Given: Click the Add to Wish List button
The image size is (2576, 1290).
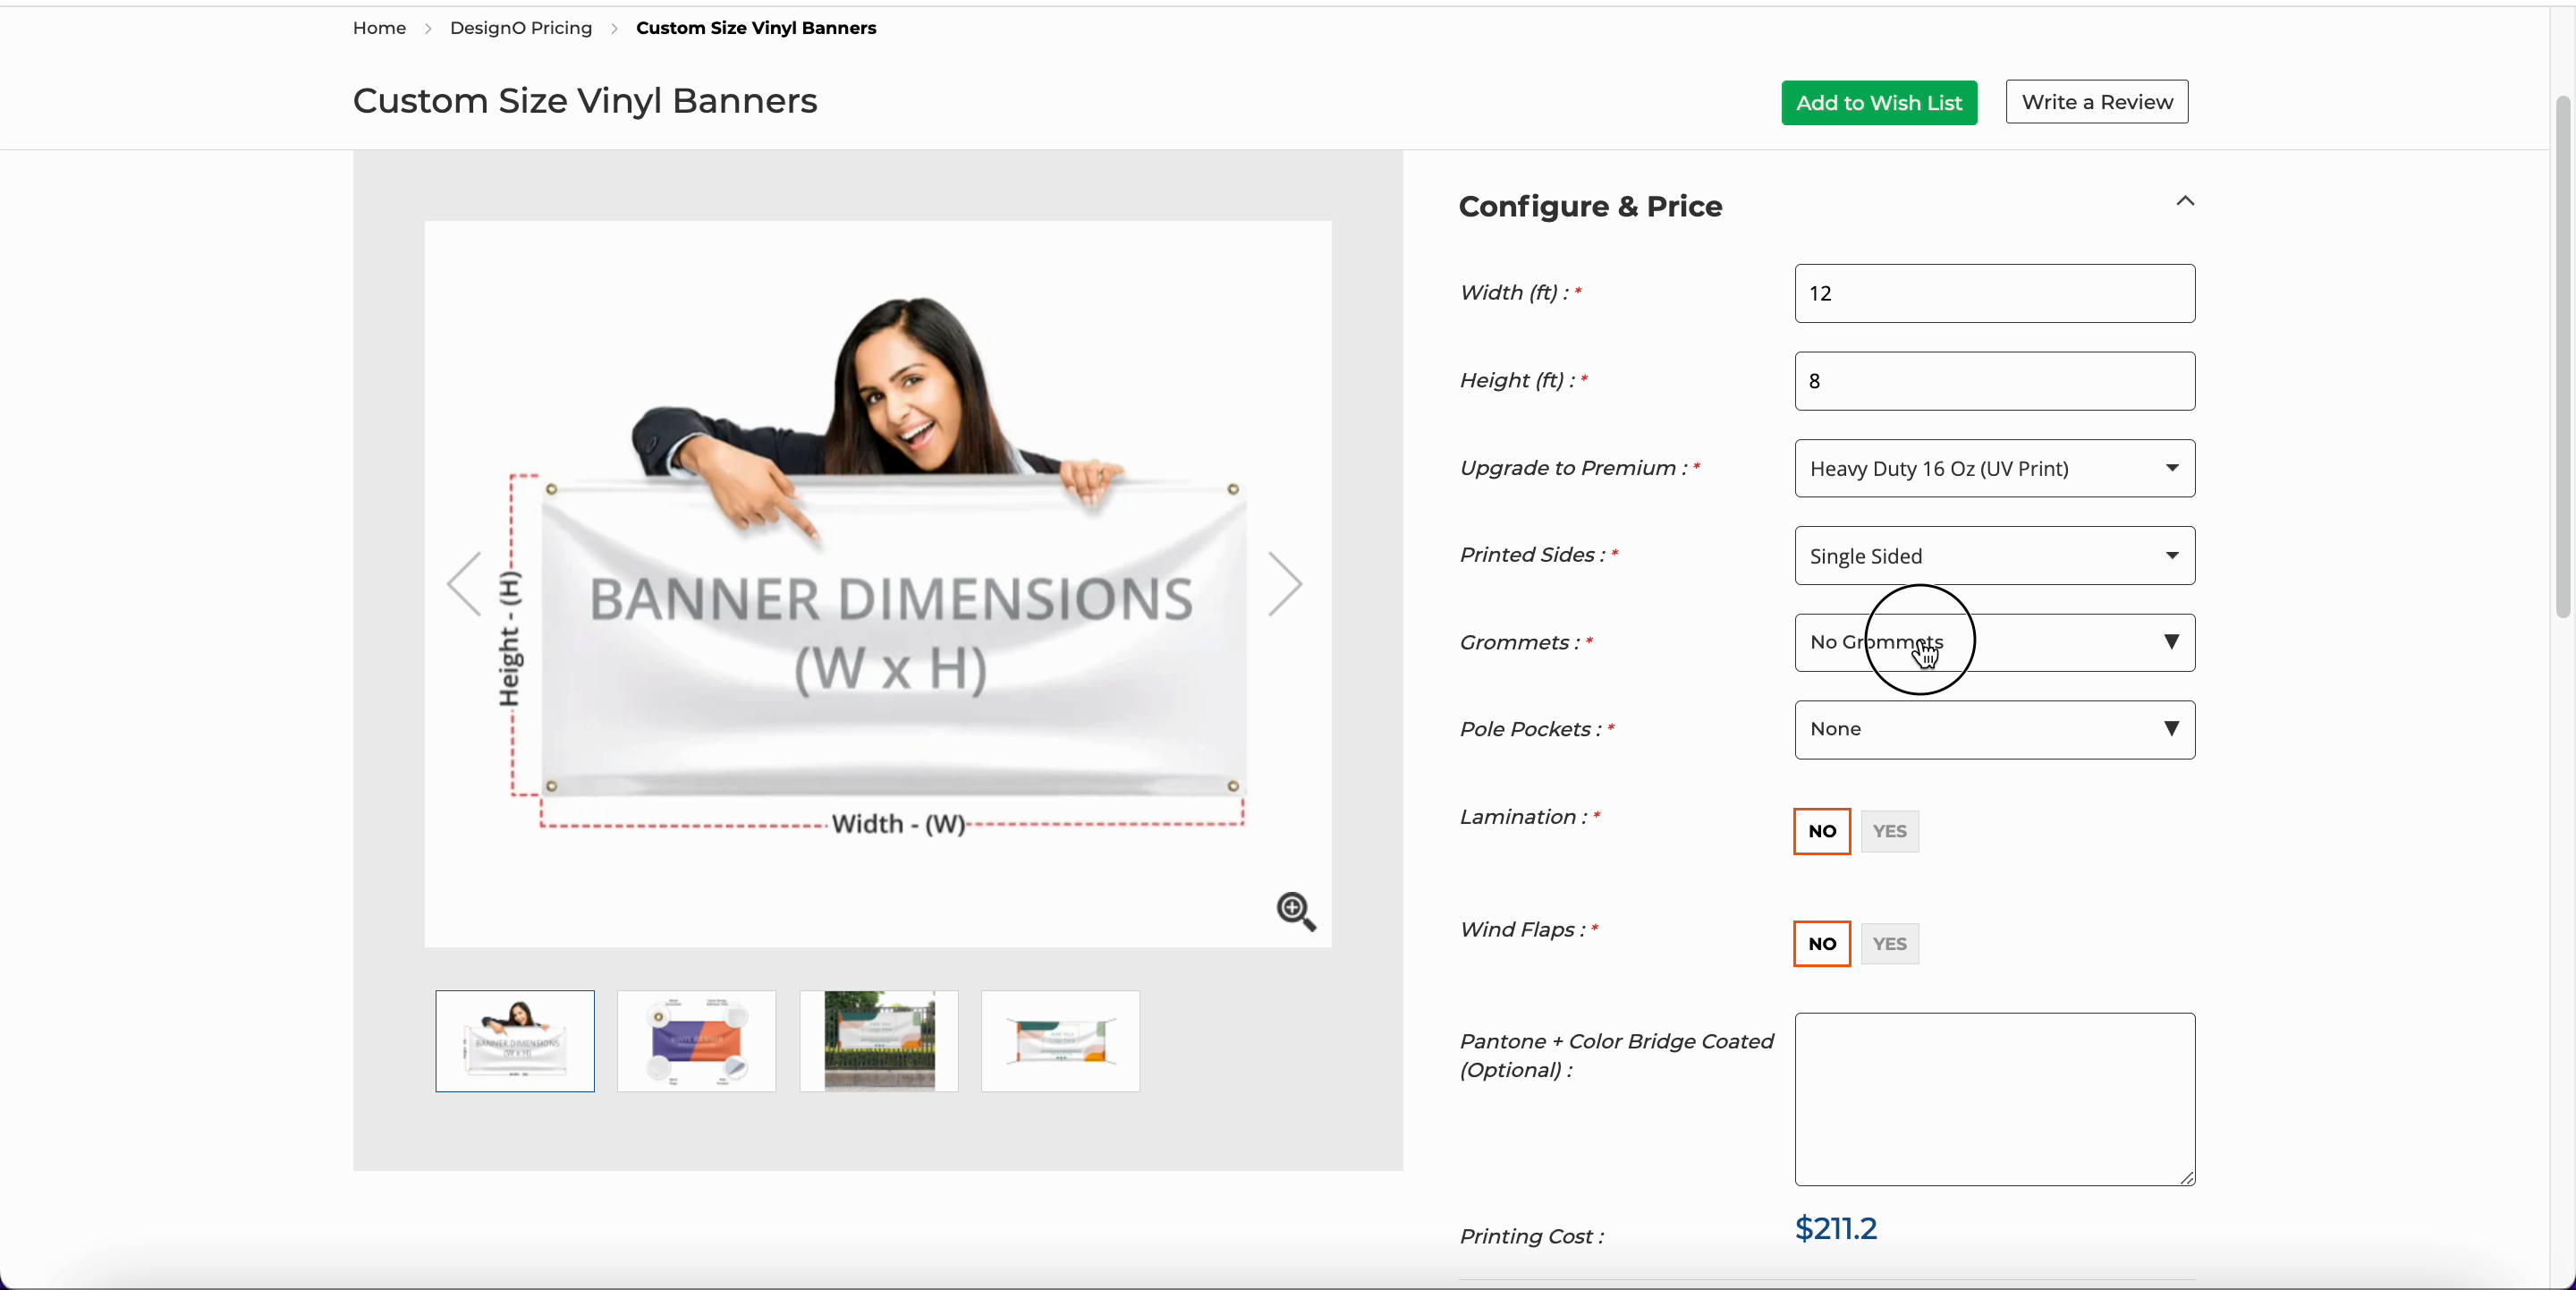Looking at the screenshot, I should [1878, 103].
